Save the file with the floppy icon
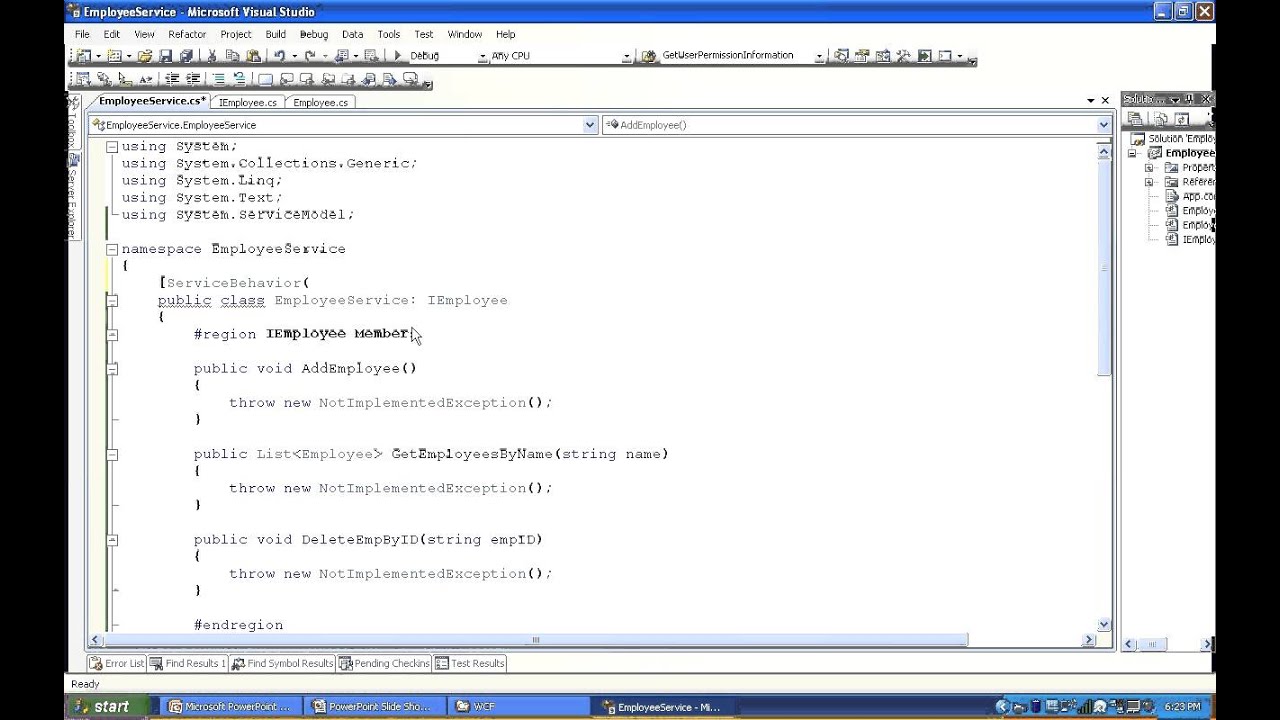The width and height of the screenshot is (1280, 720). tap(165, 56)
